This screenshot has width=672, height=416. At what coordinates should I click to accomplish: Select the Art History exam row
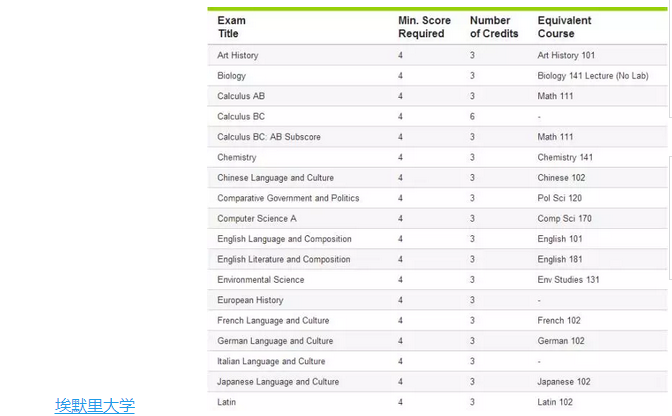click(x=437, y=55)
